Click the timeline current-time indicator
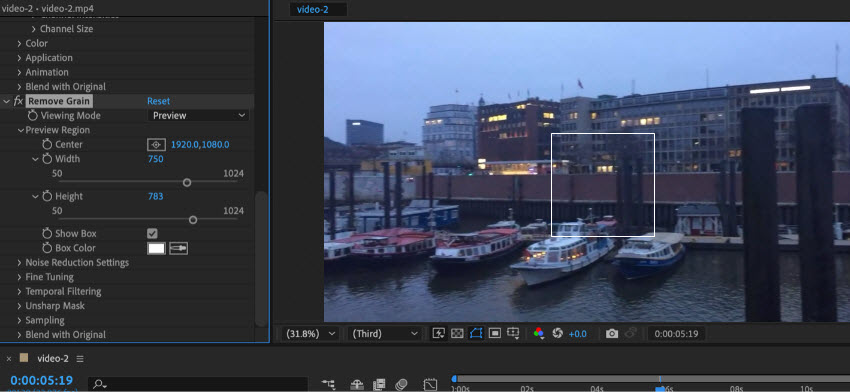Screen dimensions: 850x392 660,388
